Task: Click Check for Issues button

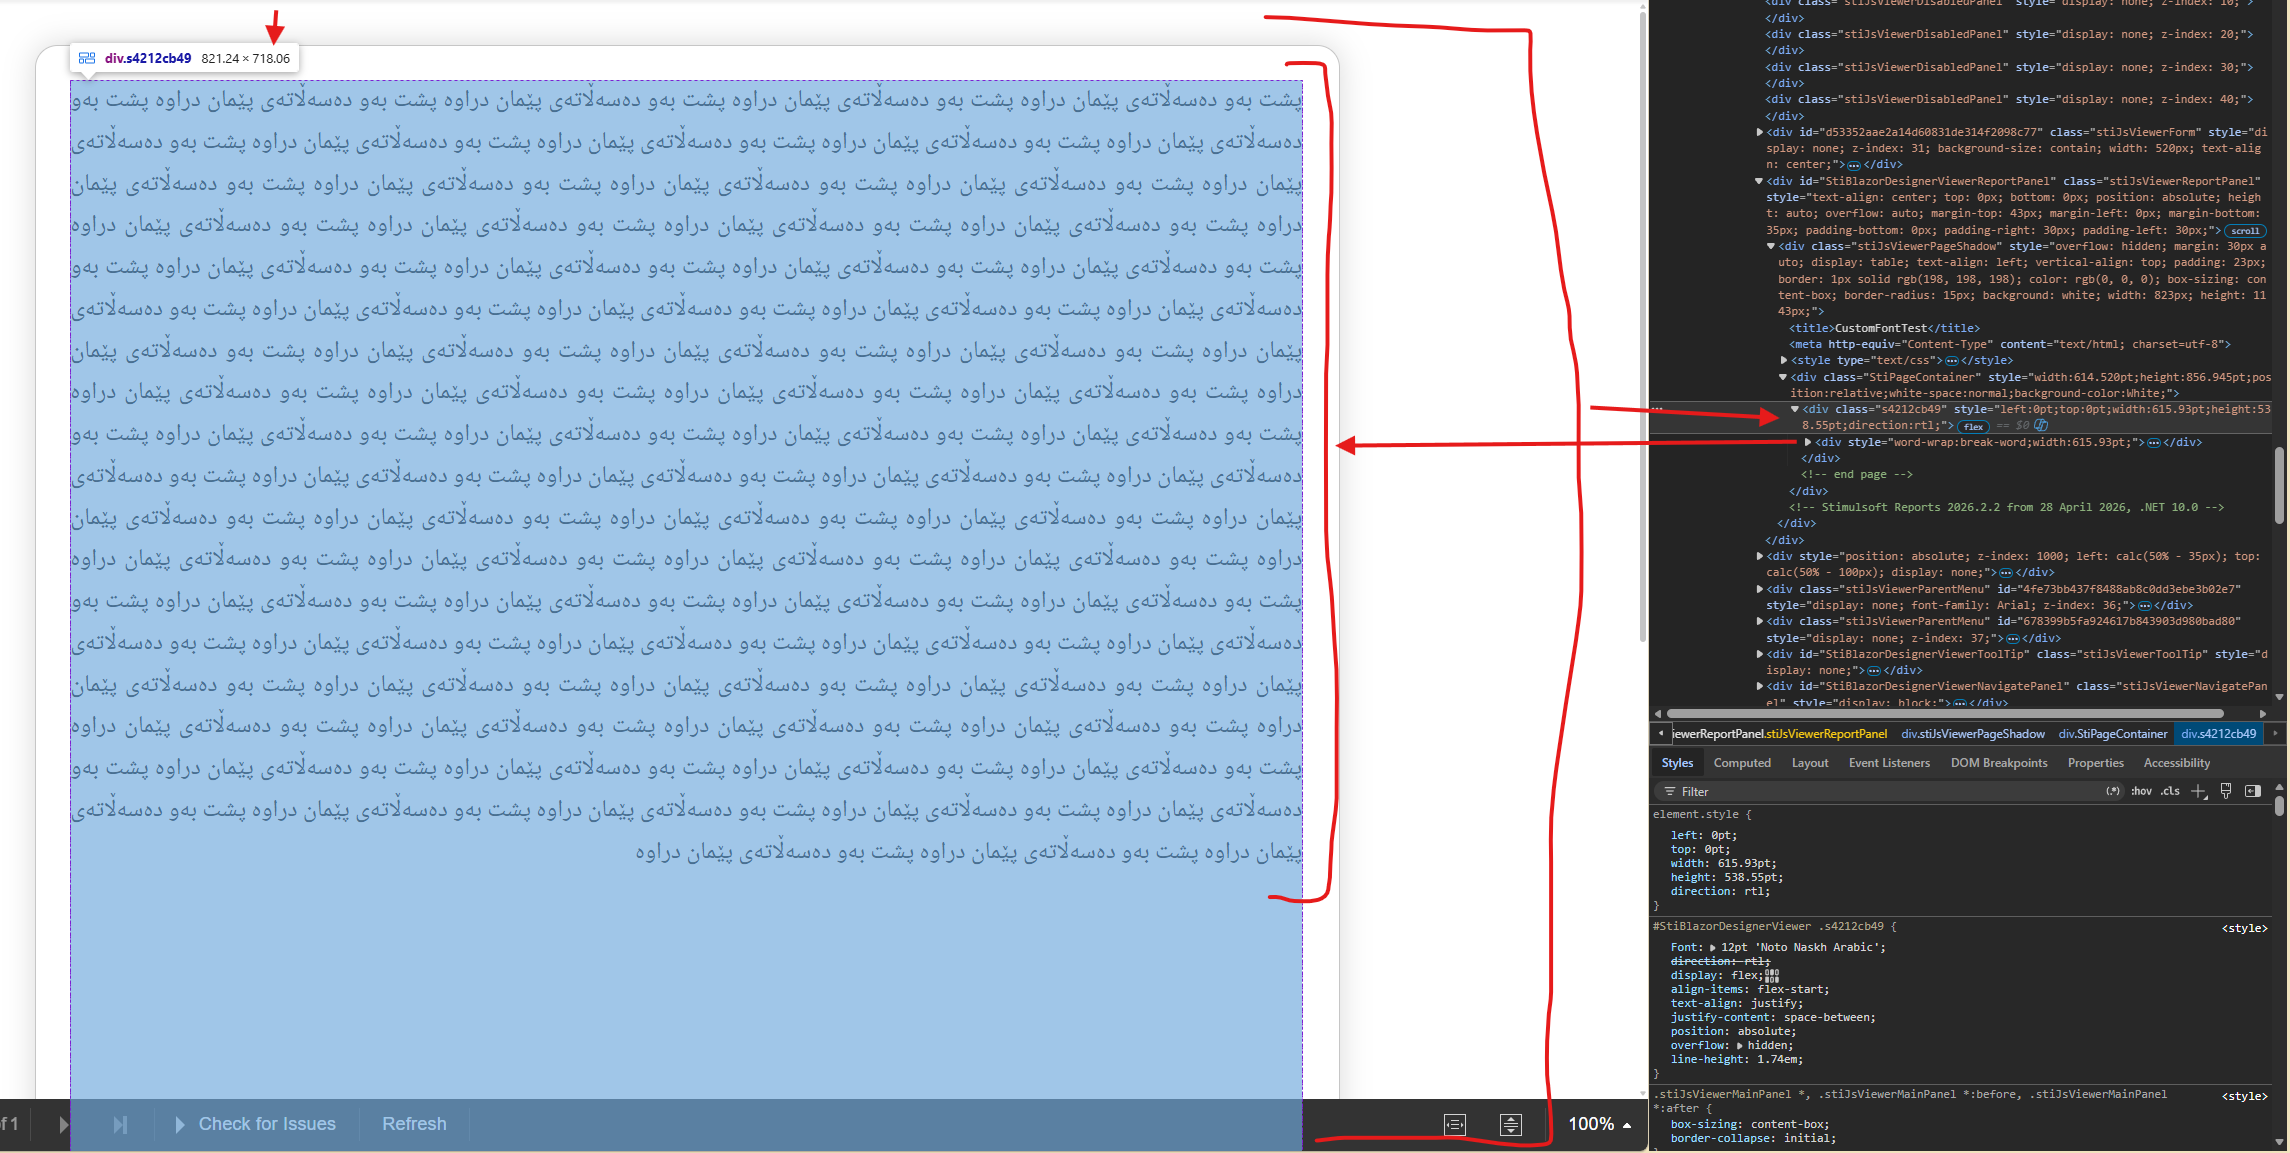Action: 256,1124
